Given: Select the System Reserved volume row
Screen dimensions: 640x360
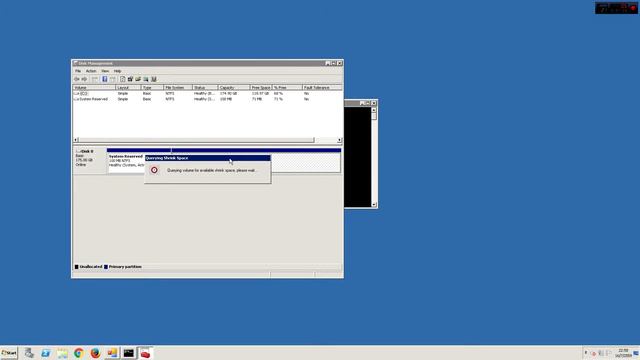Looking at the screenshot, I should (x=207, y=99).
